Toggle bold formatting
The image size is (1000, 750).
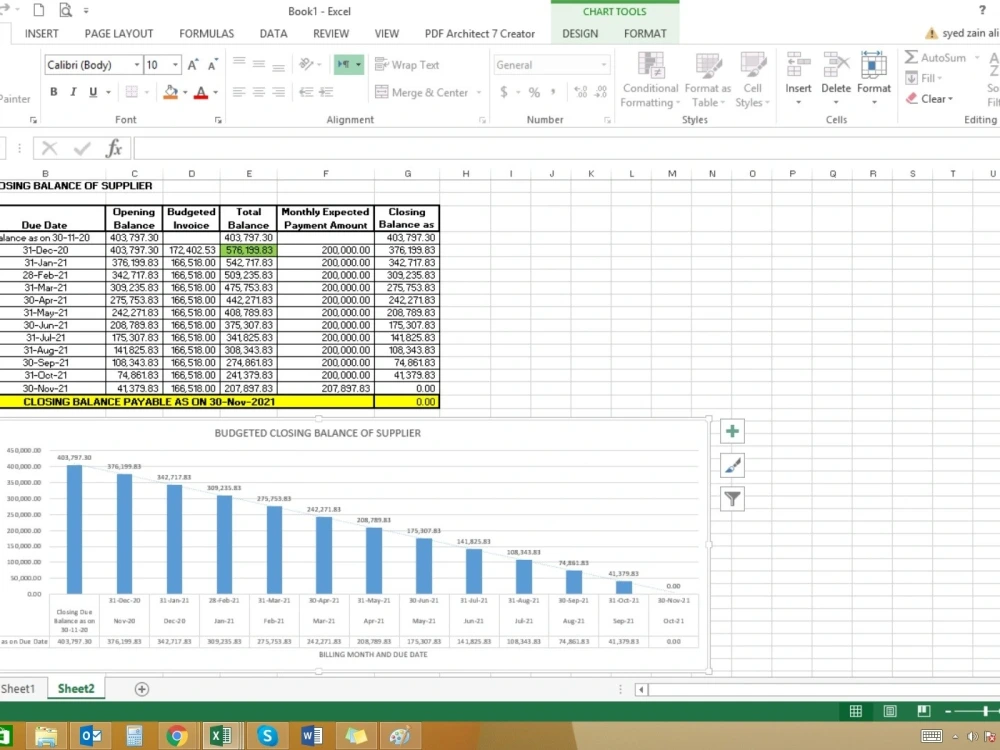point(53,91)
